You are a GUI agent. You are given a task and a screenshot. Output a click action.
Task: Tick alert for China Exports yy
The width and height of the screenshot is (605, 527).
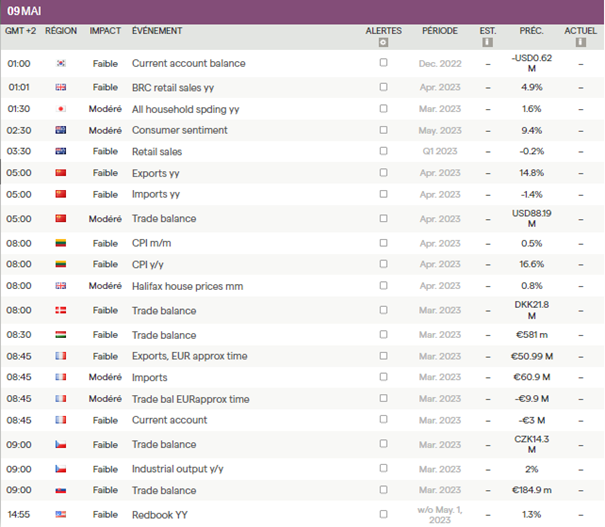383,172
